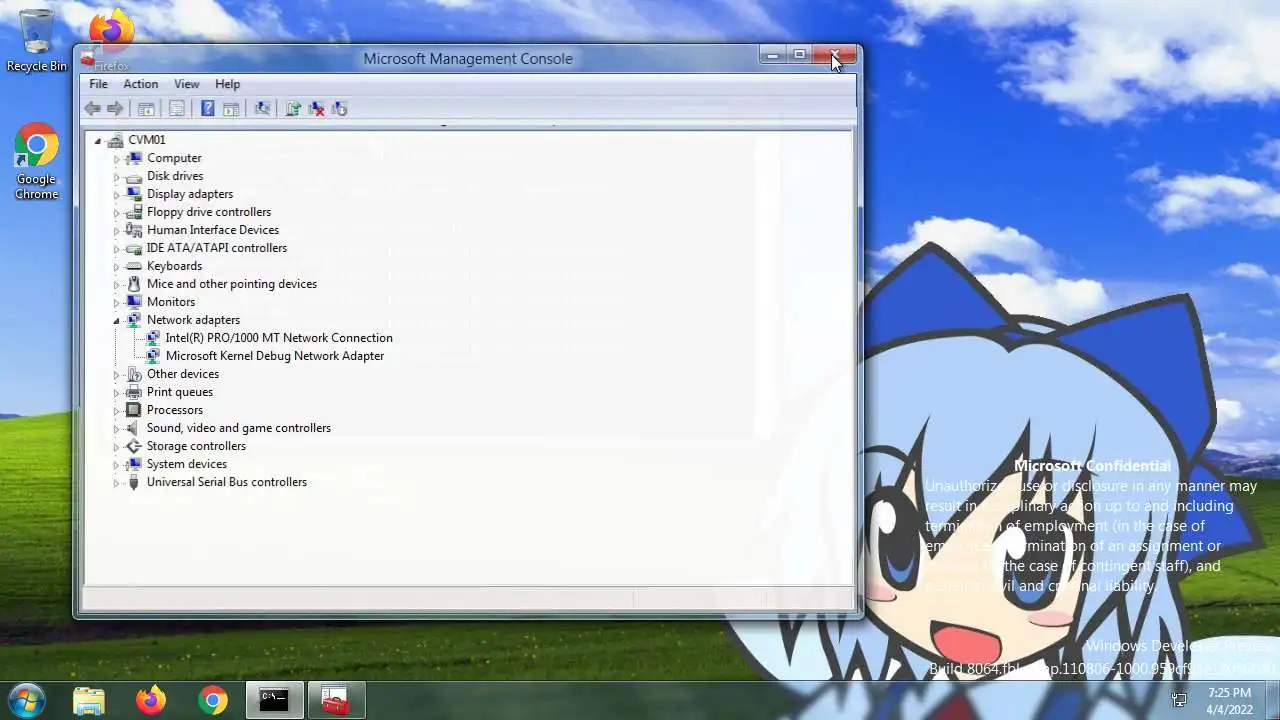Click the Disable device toolbar icon
Viewport: 1280px width, 720px height.
point(339,109)
